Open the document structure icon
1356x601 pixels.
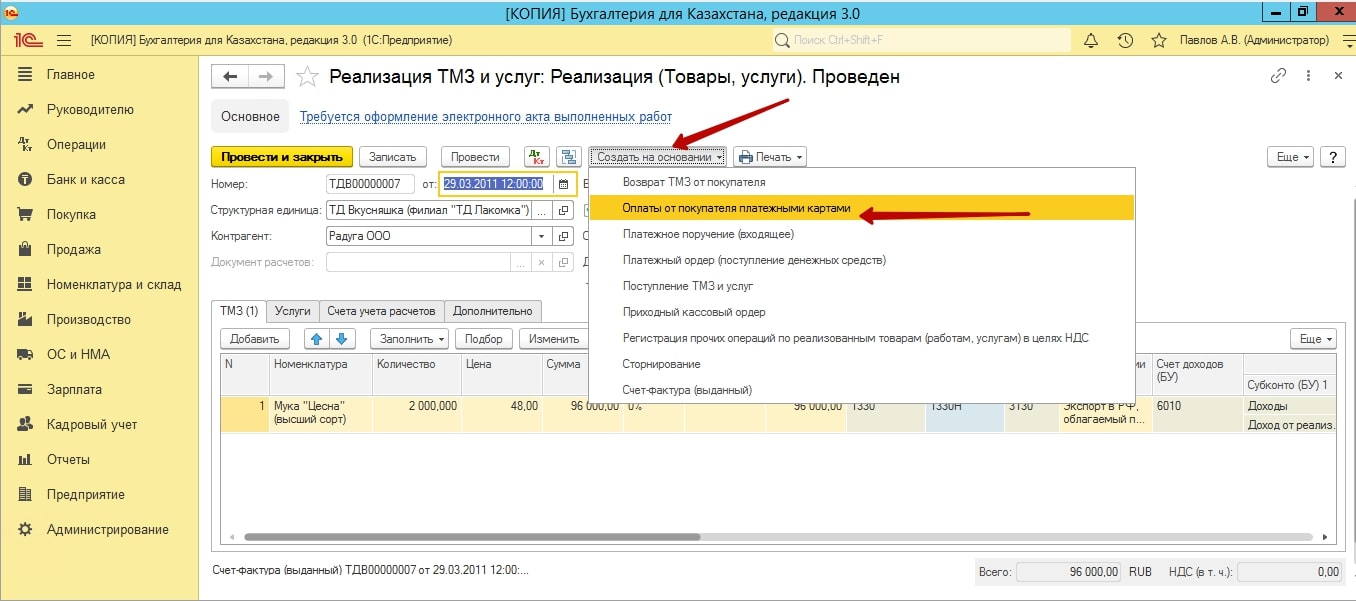point(569,157)
